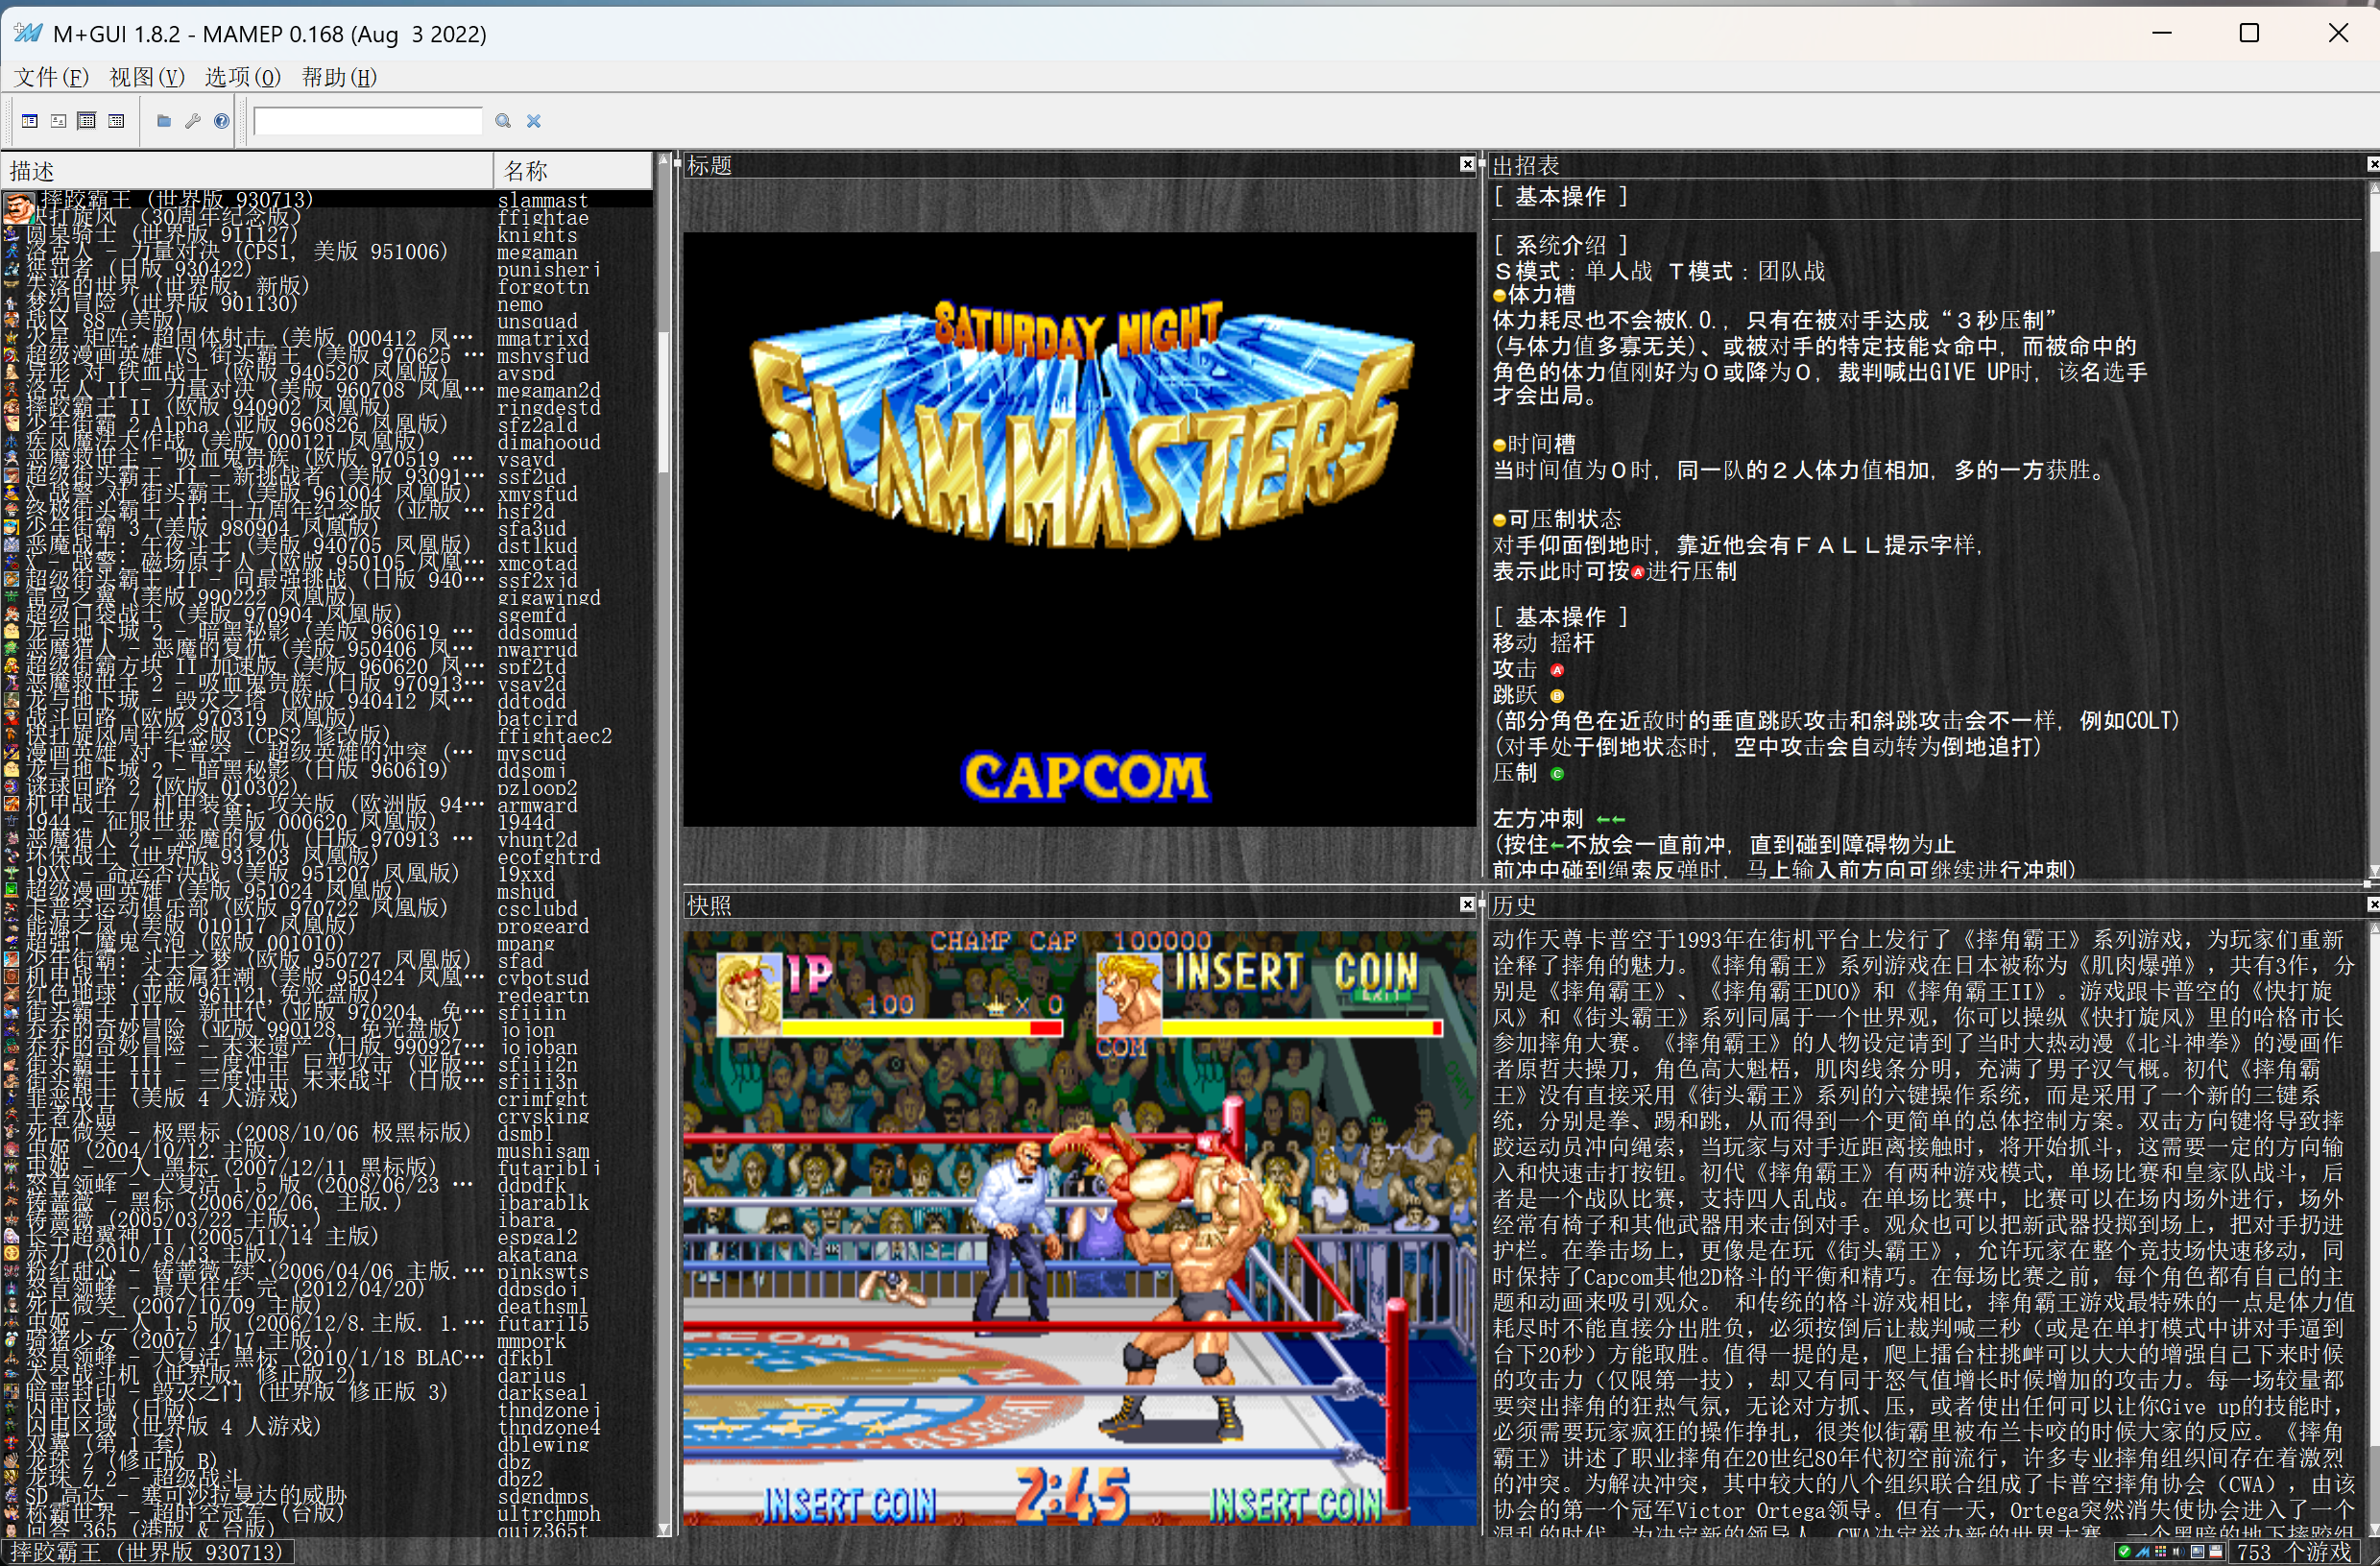
Task: Click the blue help question-mark icon
Action: coord(222,121)
